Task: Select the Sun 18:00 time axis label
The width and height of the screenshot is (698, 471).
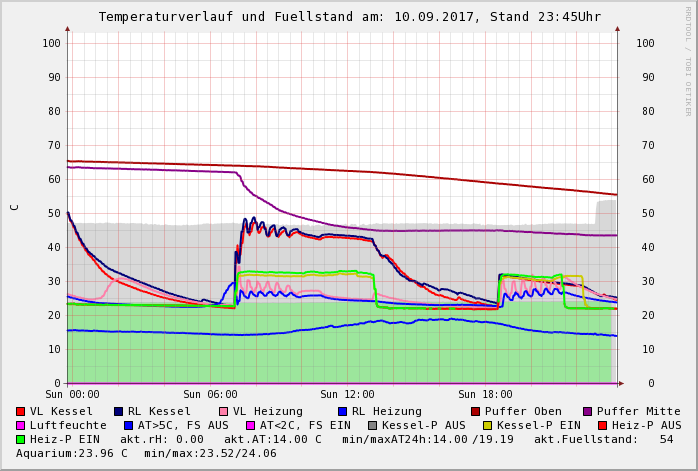Action: (485, 395)
